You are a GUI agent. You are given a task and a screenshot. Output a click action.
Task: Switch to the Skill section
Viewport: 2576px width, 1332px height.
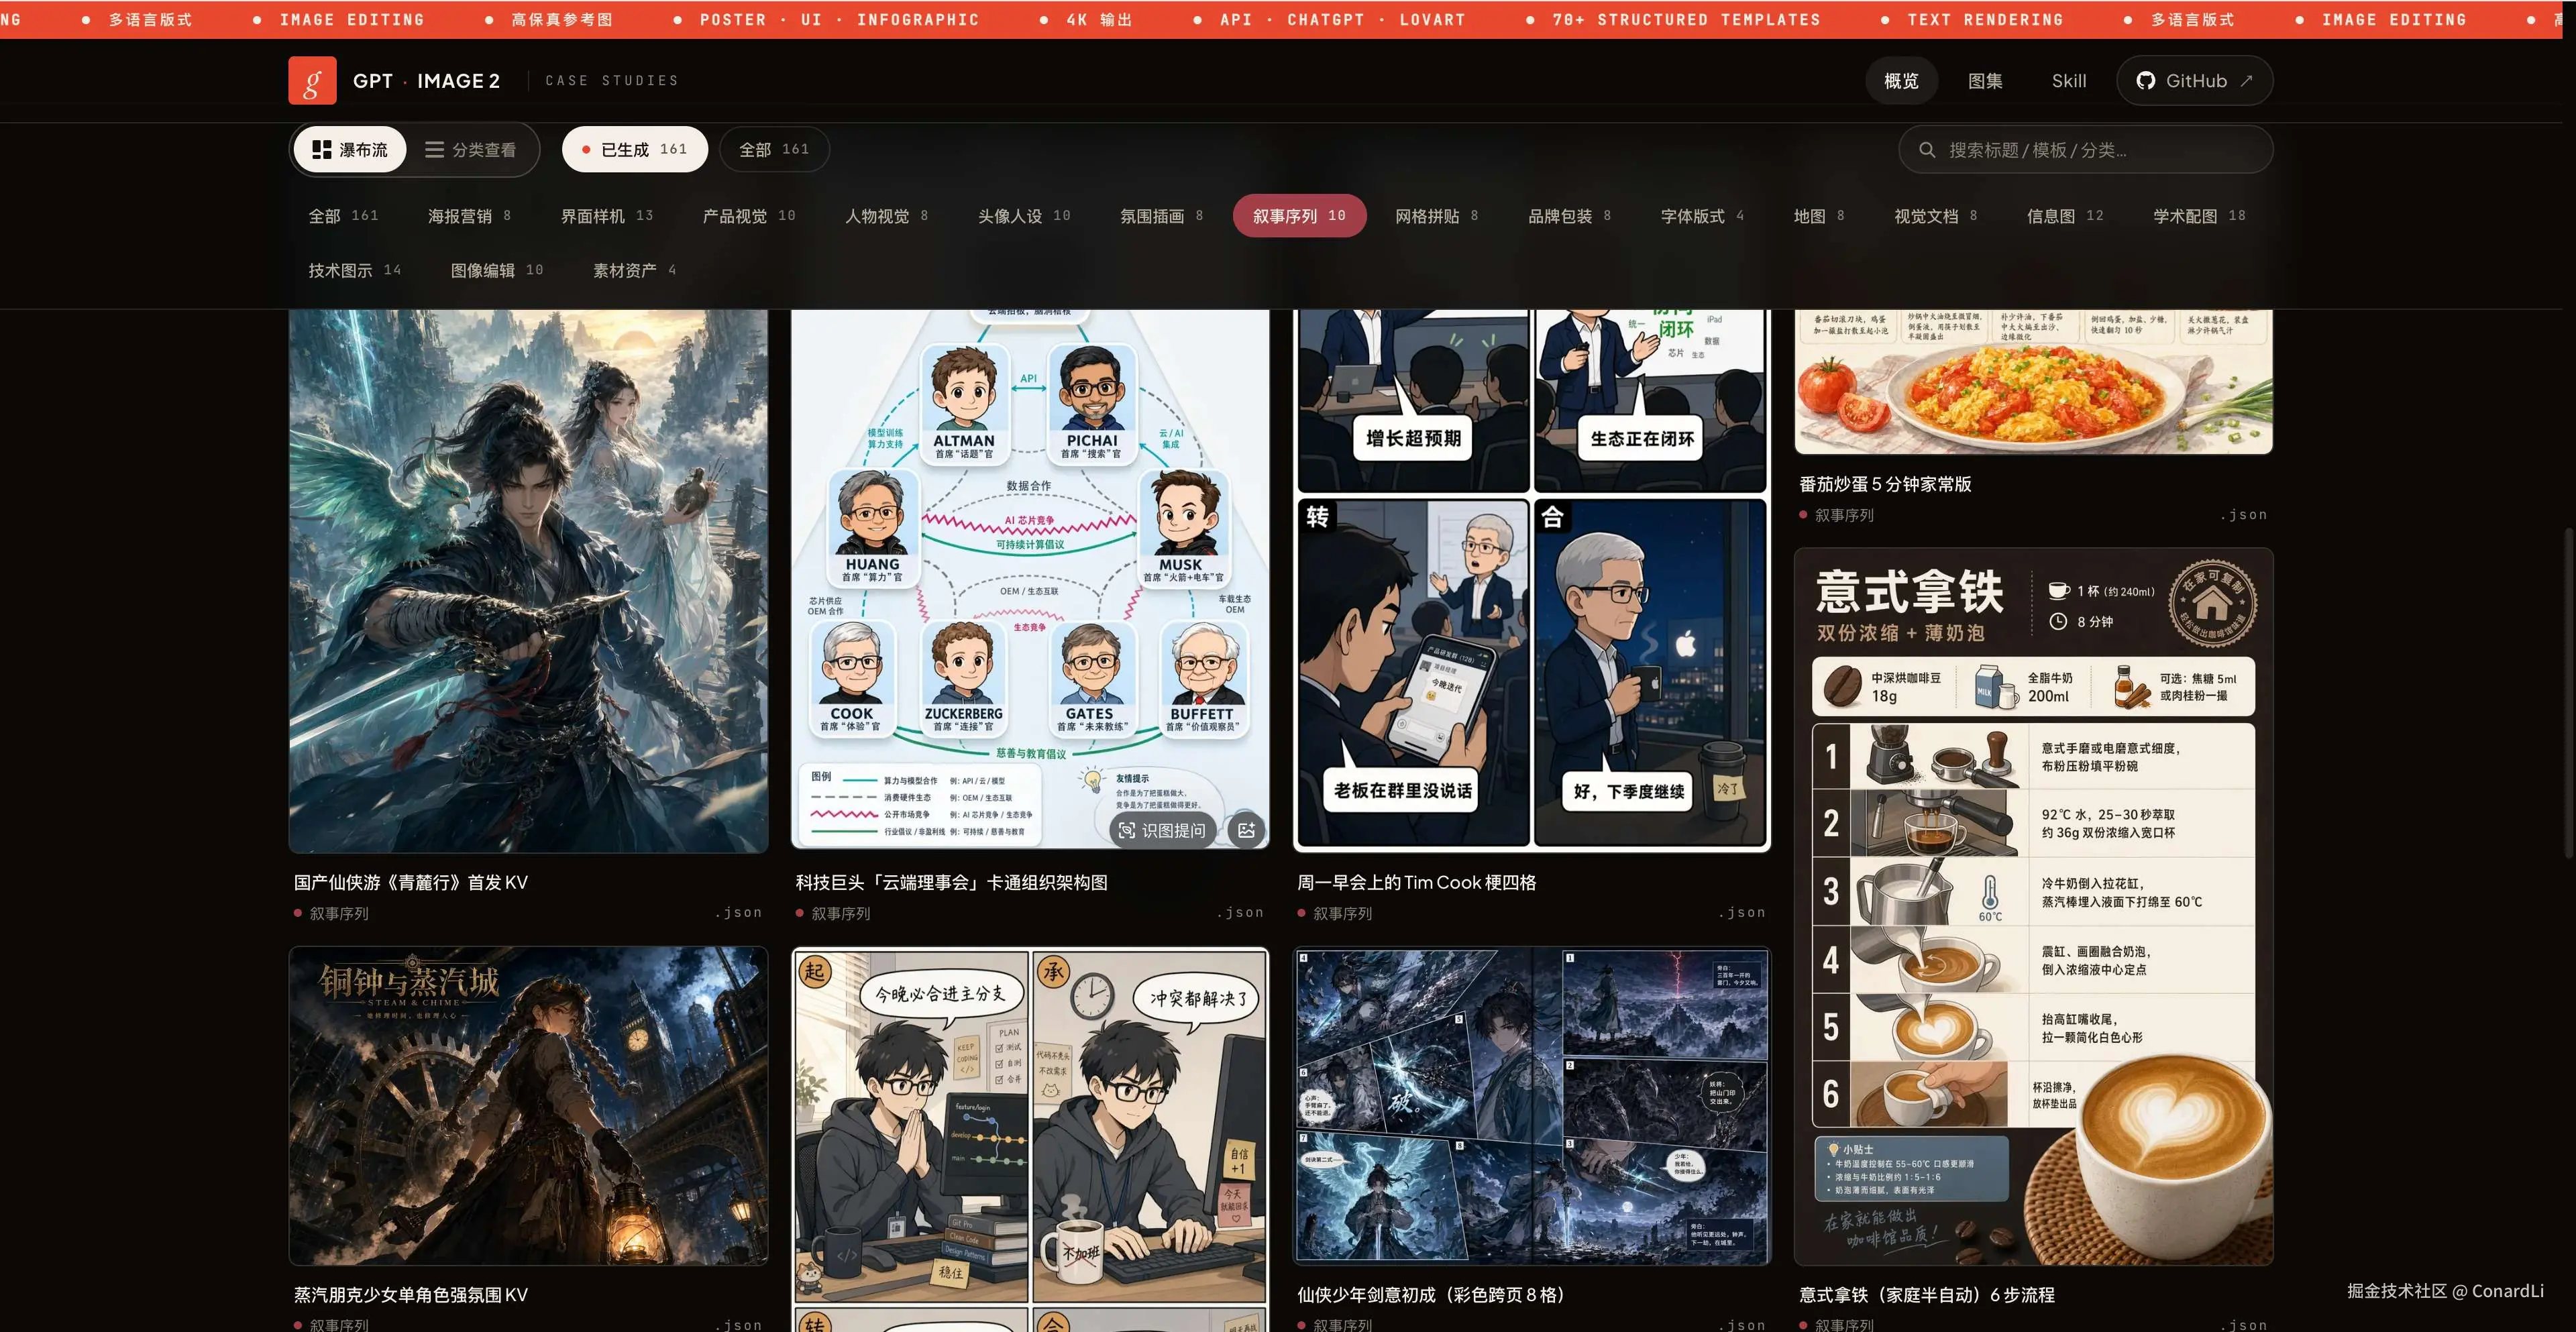pyautogui.click(x=2068, y=80)
